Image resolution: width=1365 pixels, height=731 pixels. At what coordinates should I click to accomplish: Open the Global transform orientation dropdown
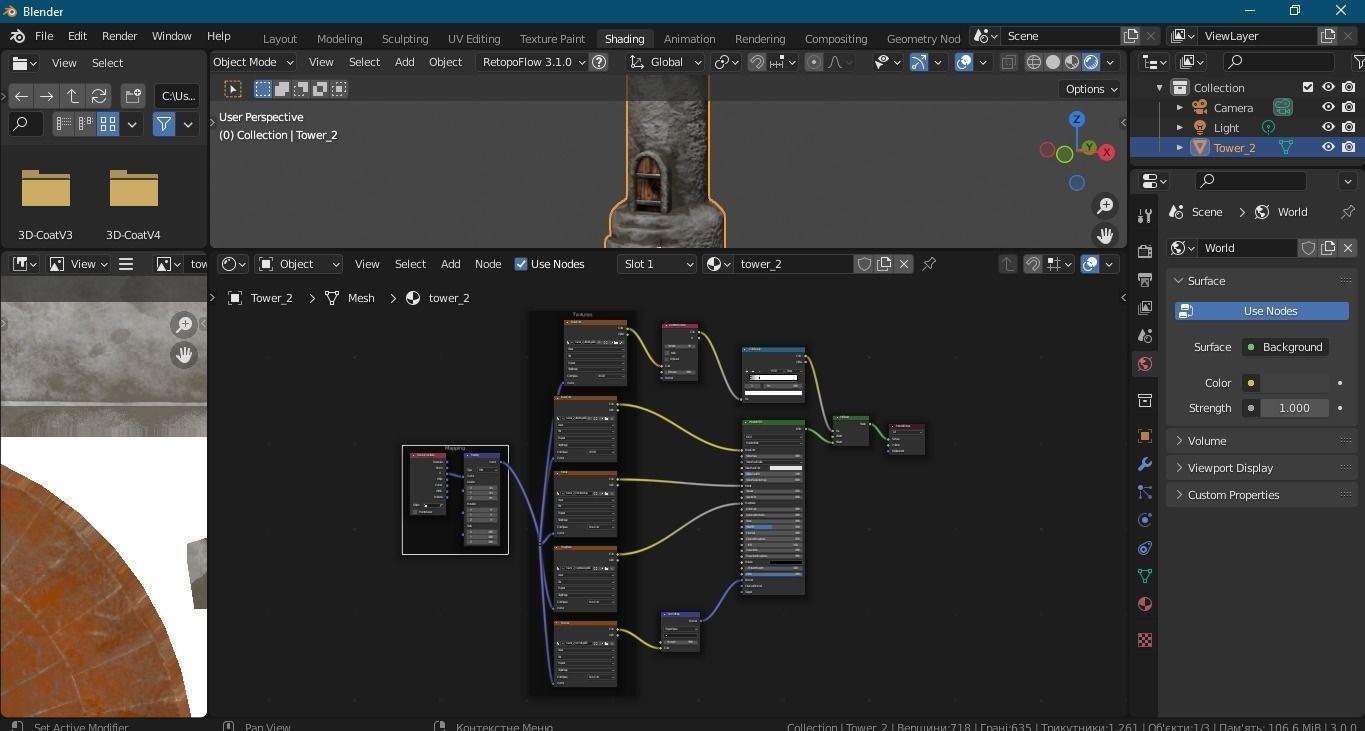click(666, 62)
